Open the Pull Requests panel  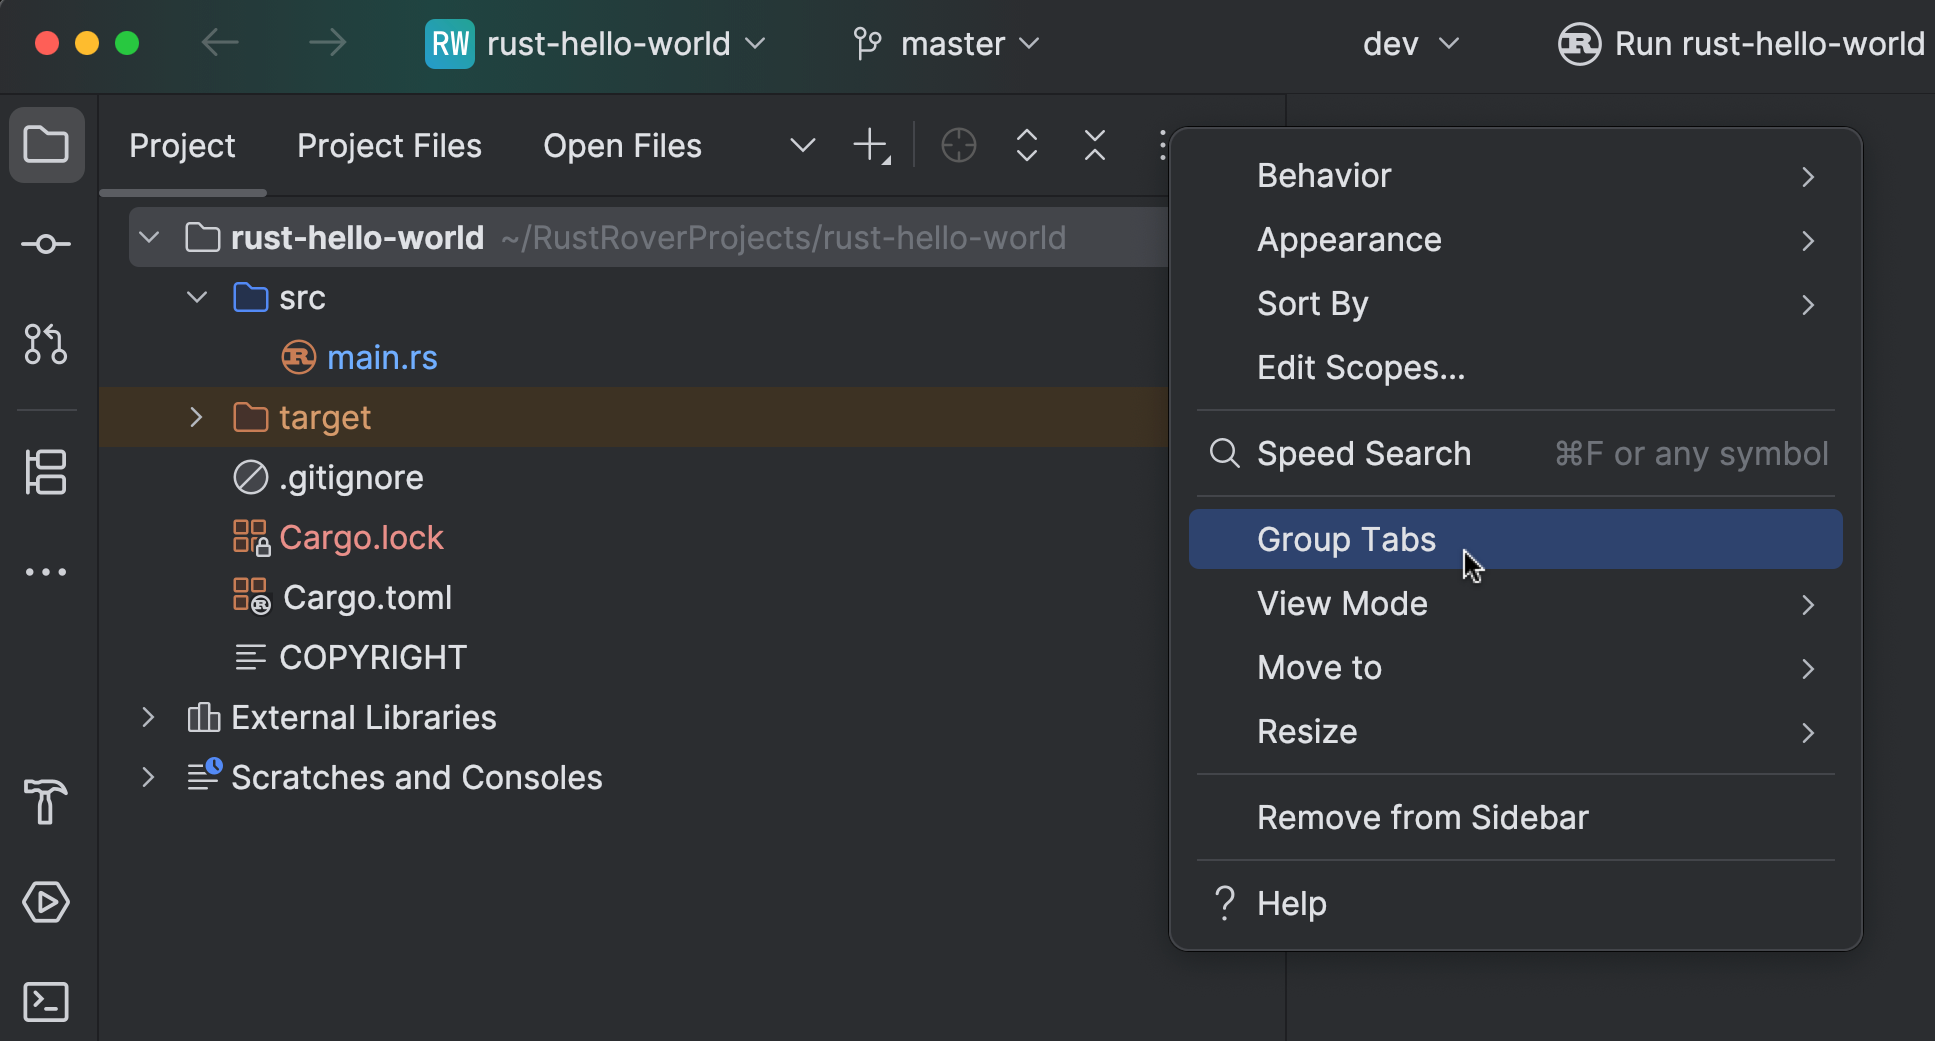tap(46, 345)
